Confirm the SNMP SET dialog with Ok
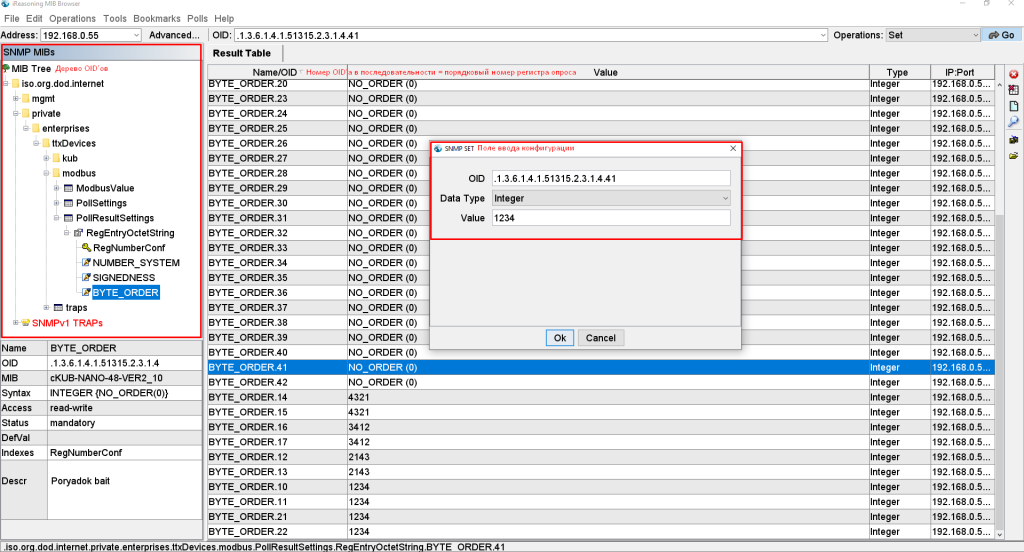This screenshot has width=1024, height=552. pos(560,338)
